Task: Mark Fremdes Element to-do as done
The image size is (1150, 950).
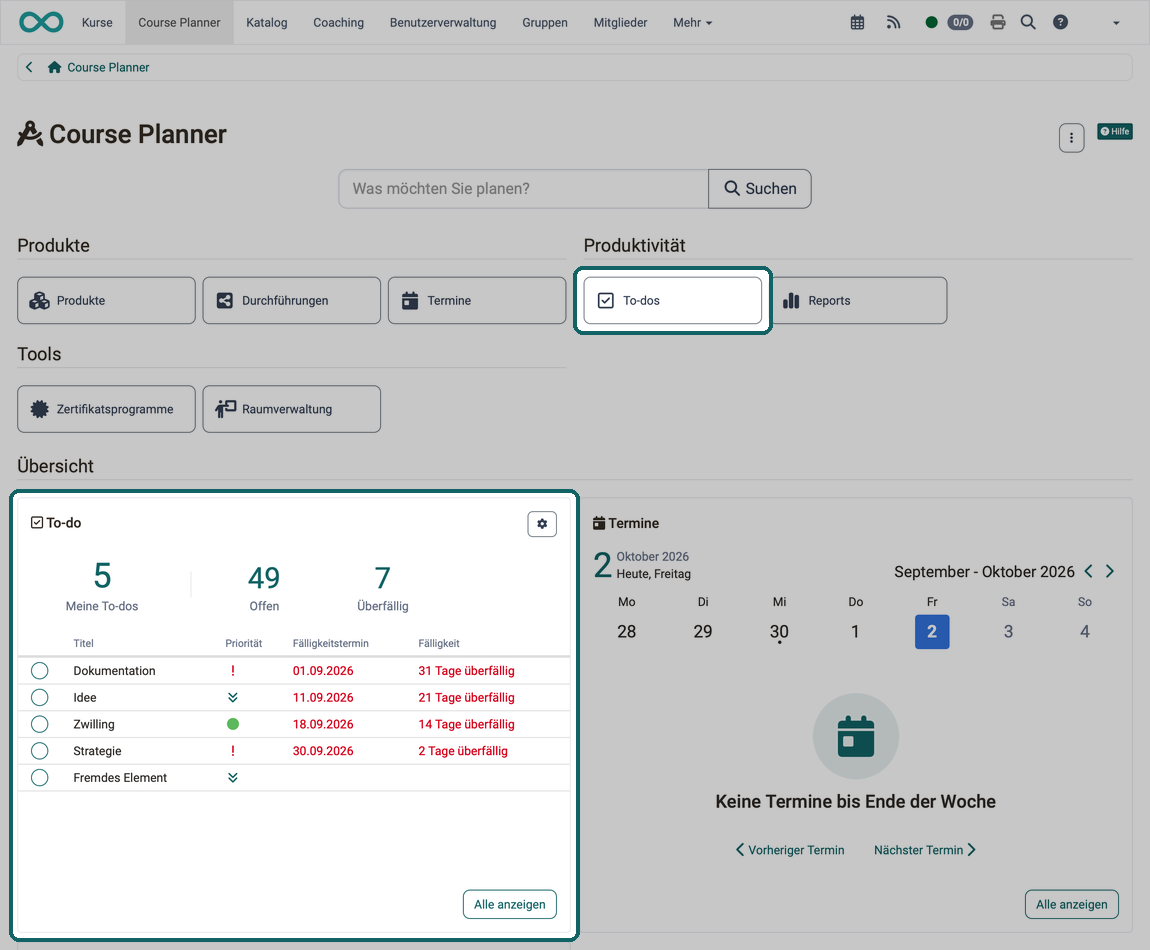Action: coord(40,778)
